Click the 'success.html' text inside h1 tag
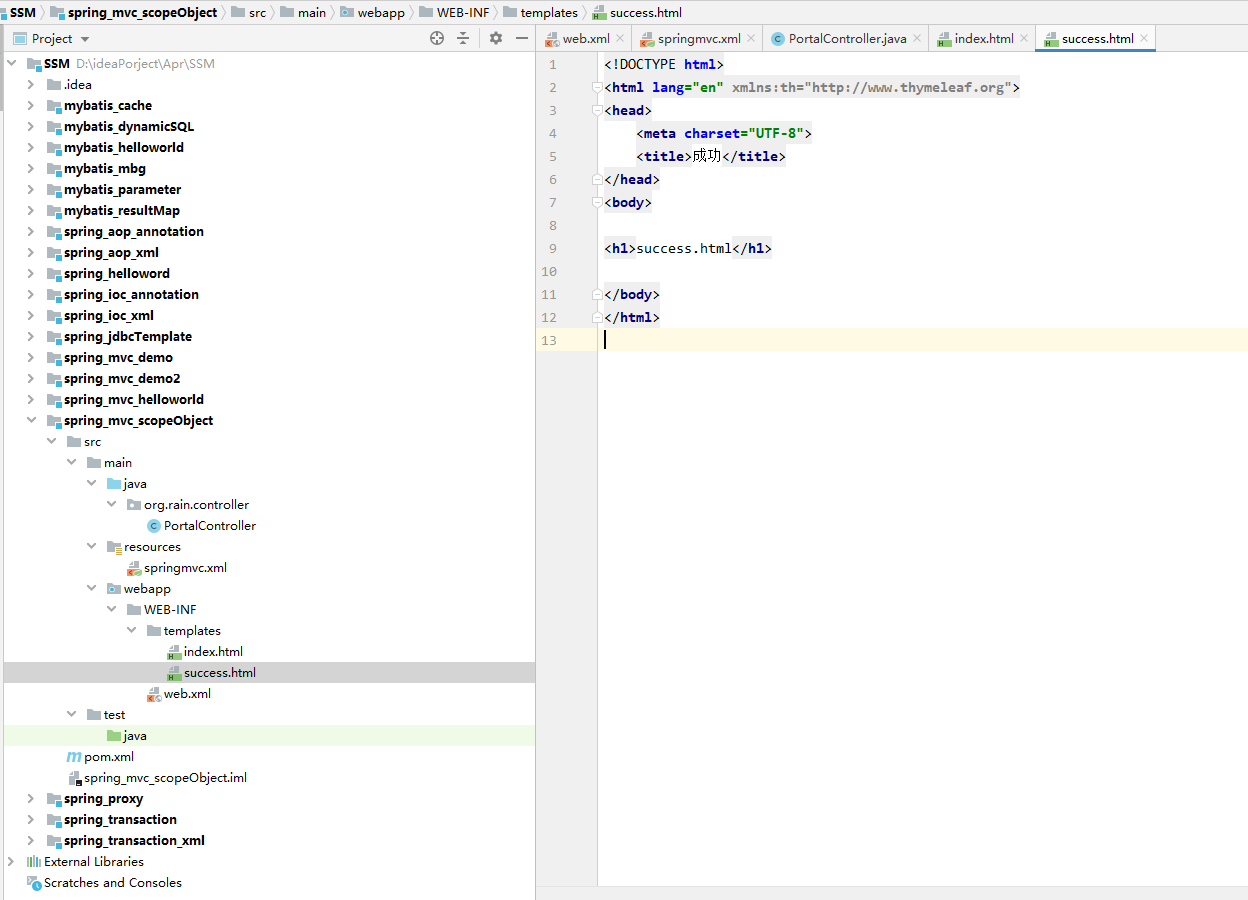 (x=684, y=249)
